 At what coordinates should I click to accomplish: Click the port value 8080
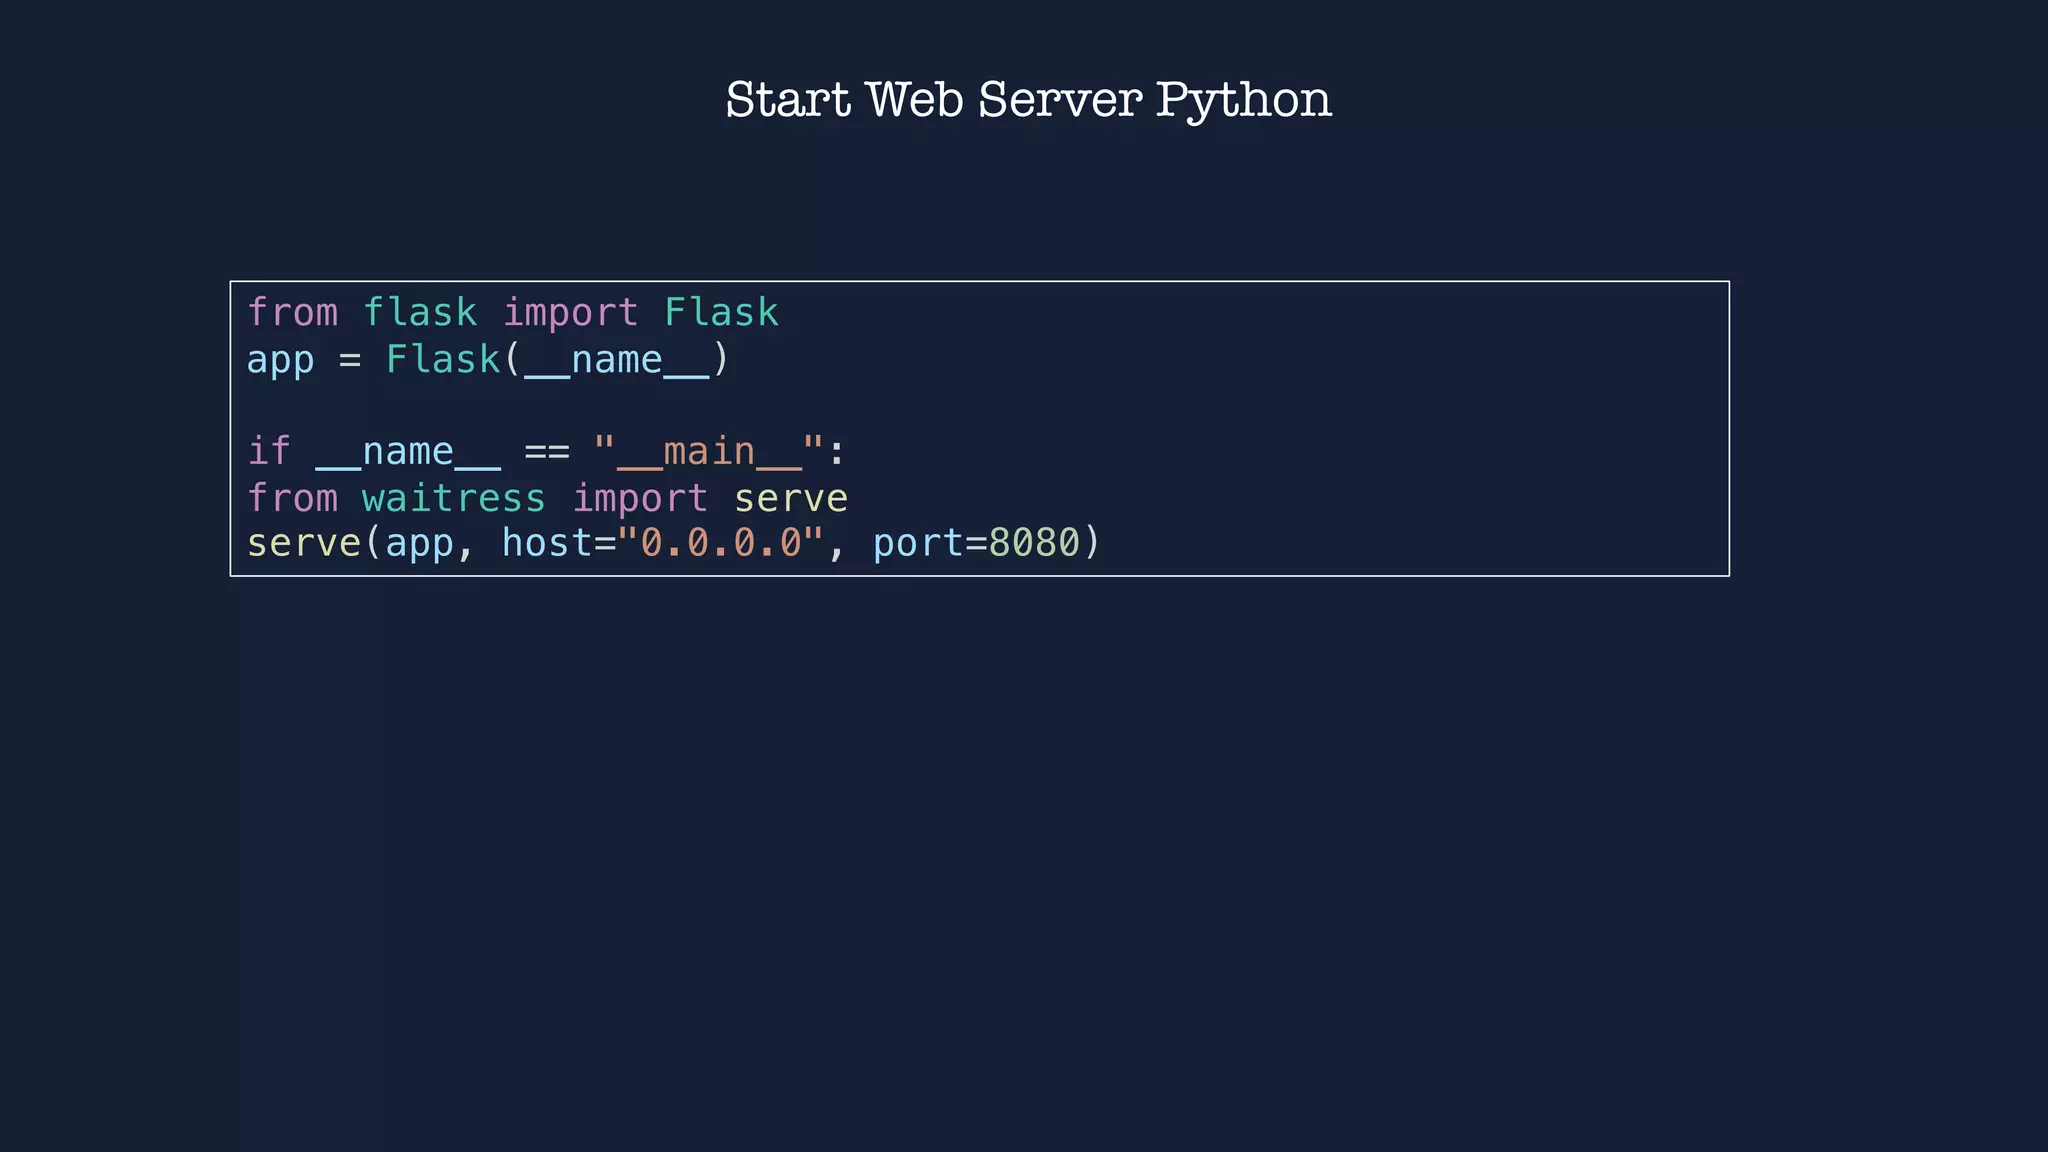click(1035, 543)
